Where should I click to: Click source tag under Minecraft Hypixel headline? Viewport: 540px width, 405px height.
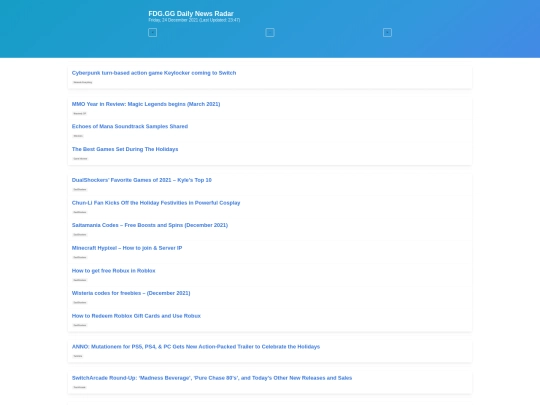click(80, 257)
